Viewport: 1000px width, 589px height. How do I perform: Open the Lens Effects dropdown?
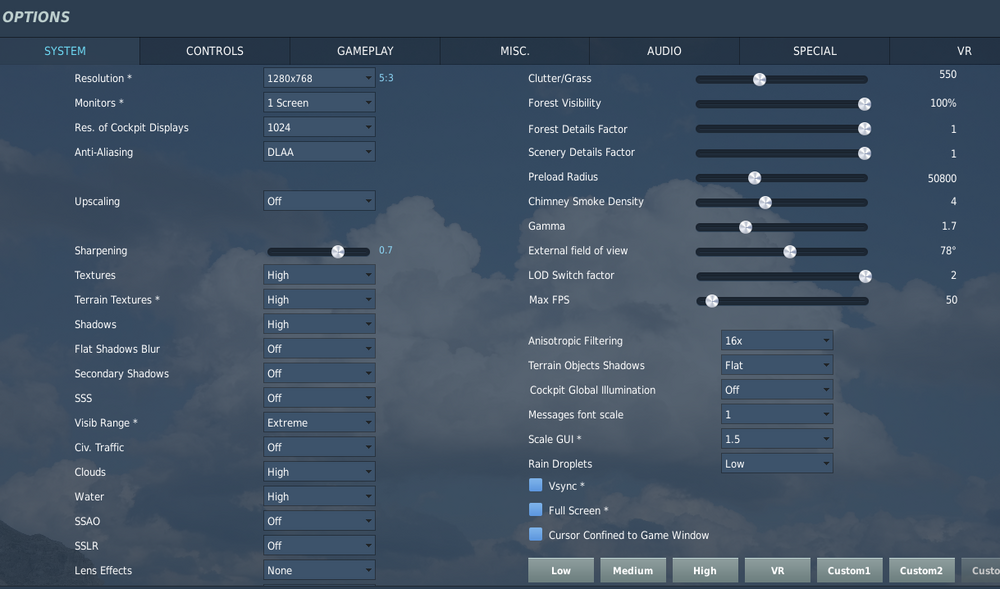[320, 570]
